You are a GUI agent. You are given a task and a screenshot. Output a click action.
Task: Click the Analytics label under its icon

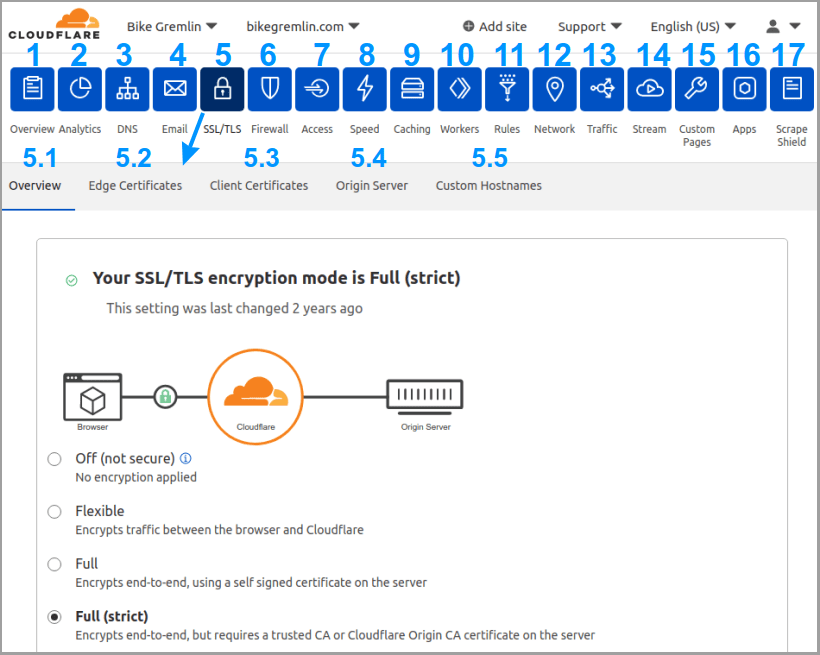click(x=80, y=129)
